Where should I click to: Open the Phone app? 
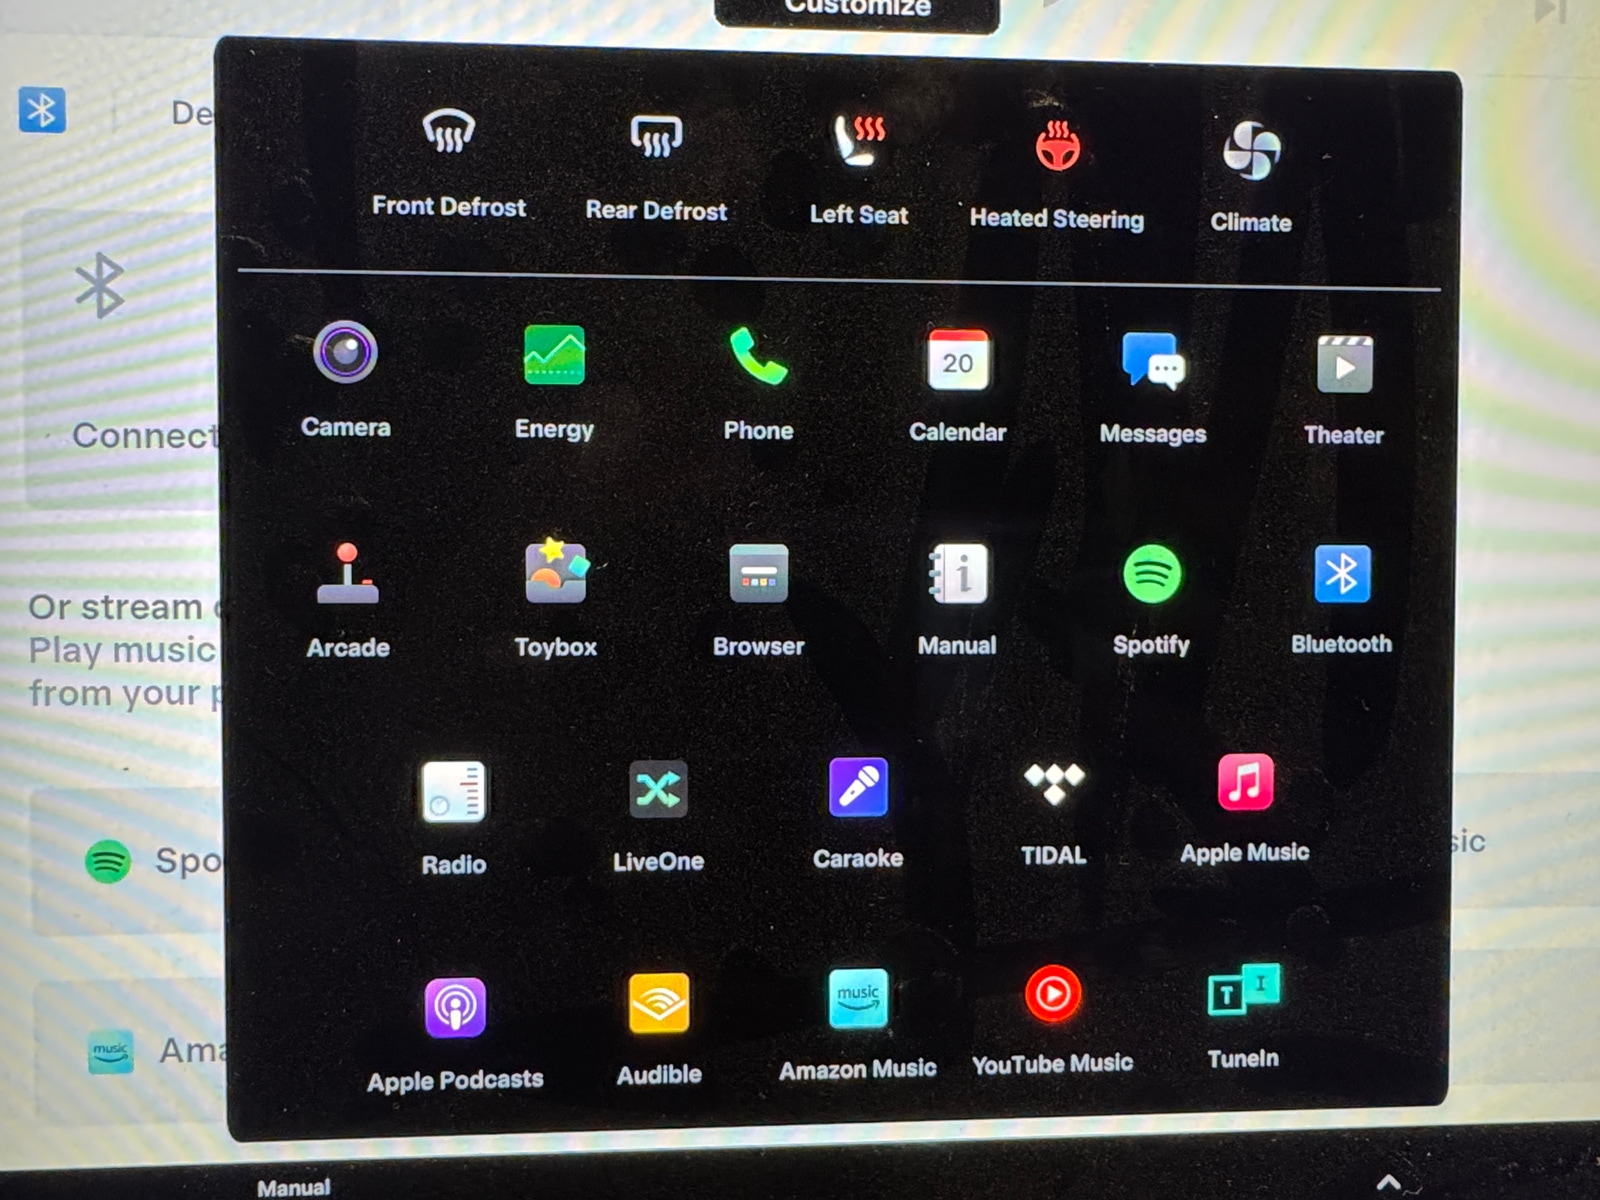click(x=758, y=358)
